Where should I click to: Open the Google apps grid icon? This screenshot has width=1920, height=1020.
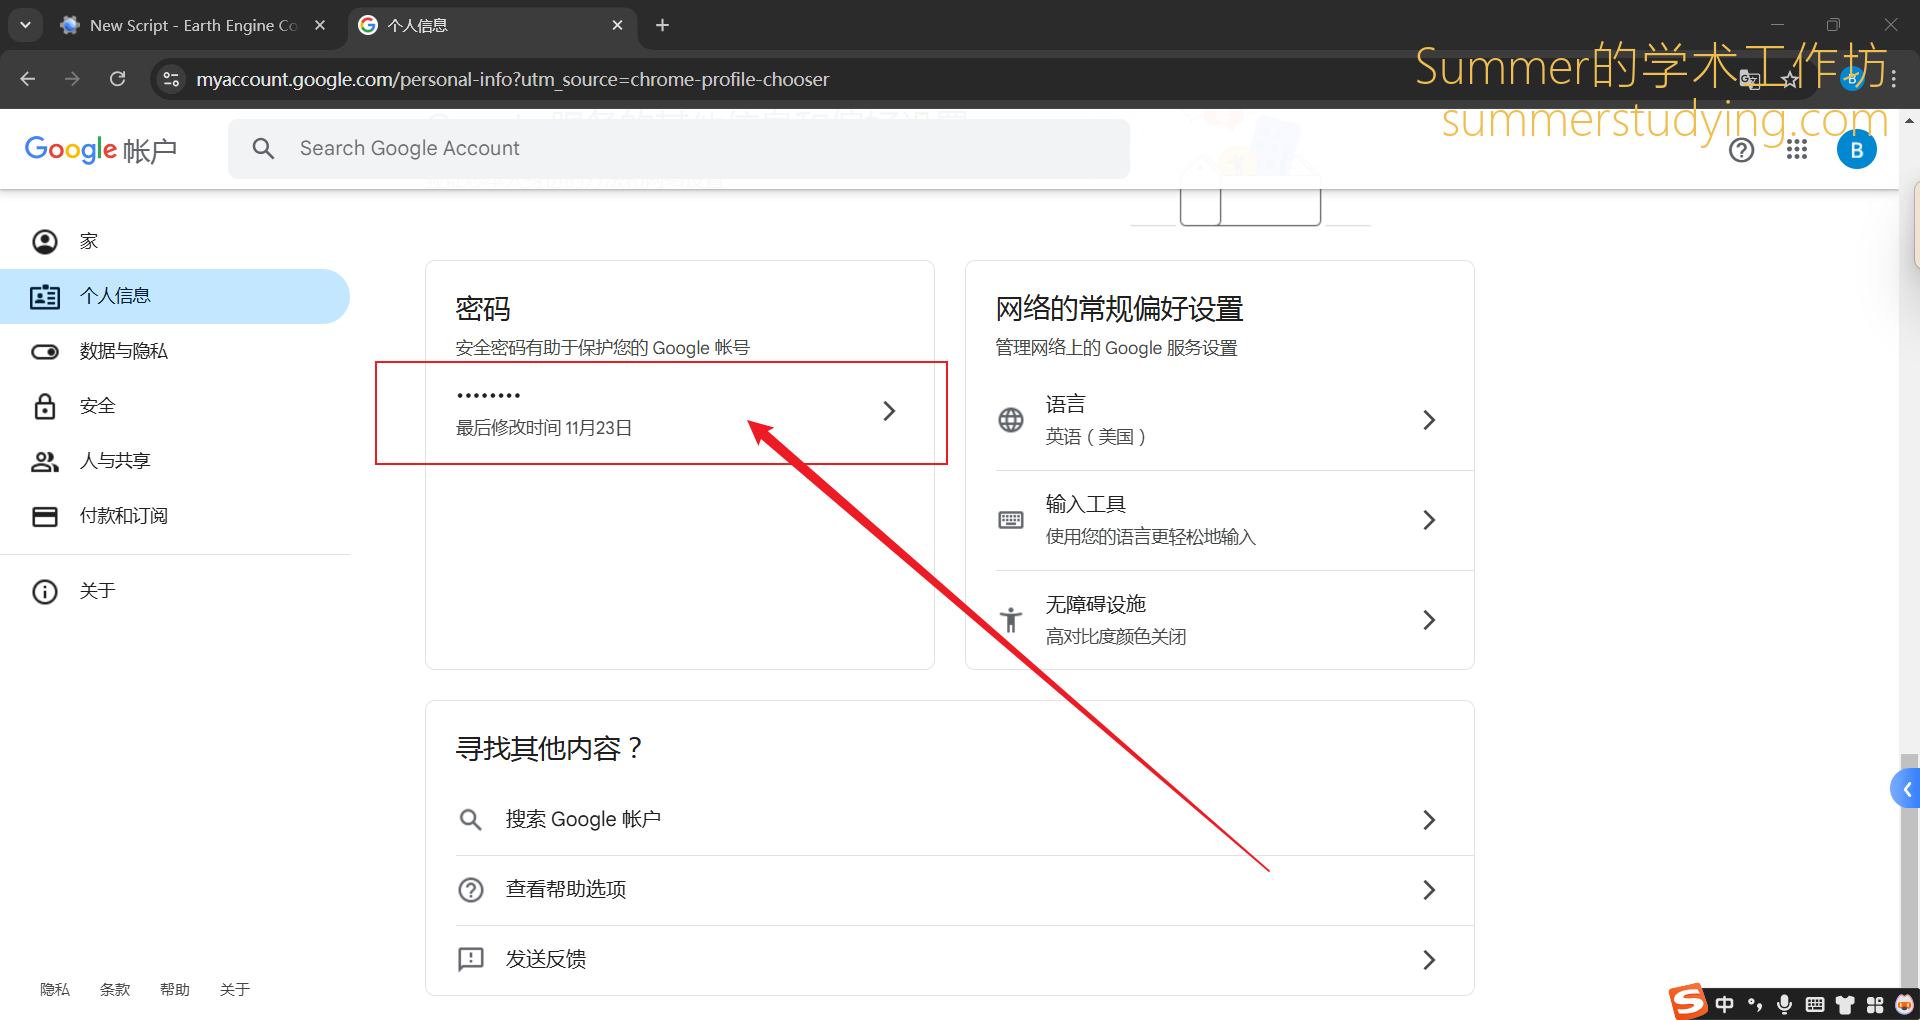coord(1797,150)
